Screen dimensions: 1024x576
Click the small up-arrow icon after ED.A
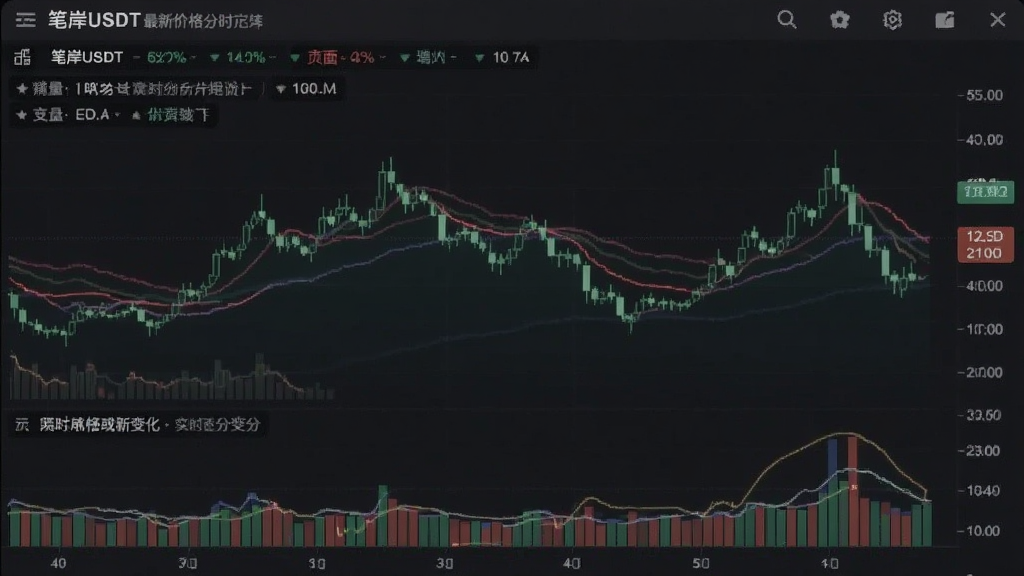coord(136,116)
